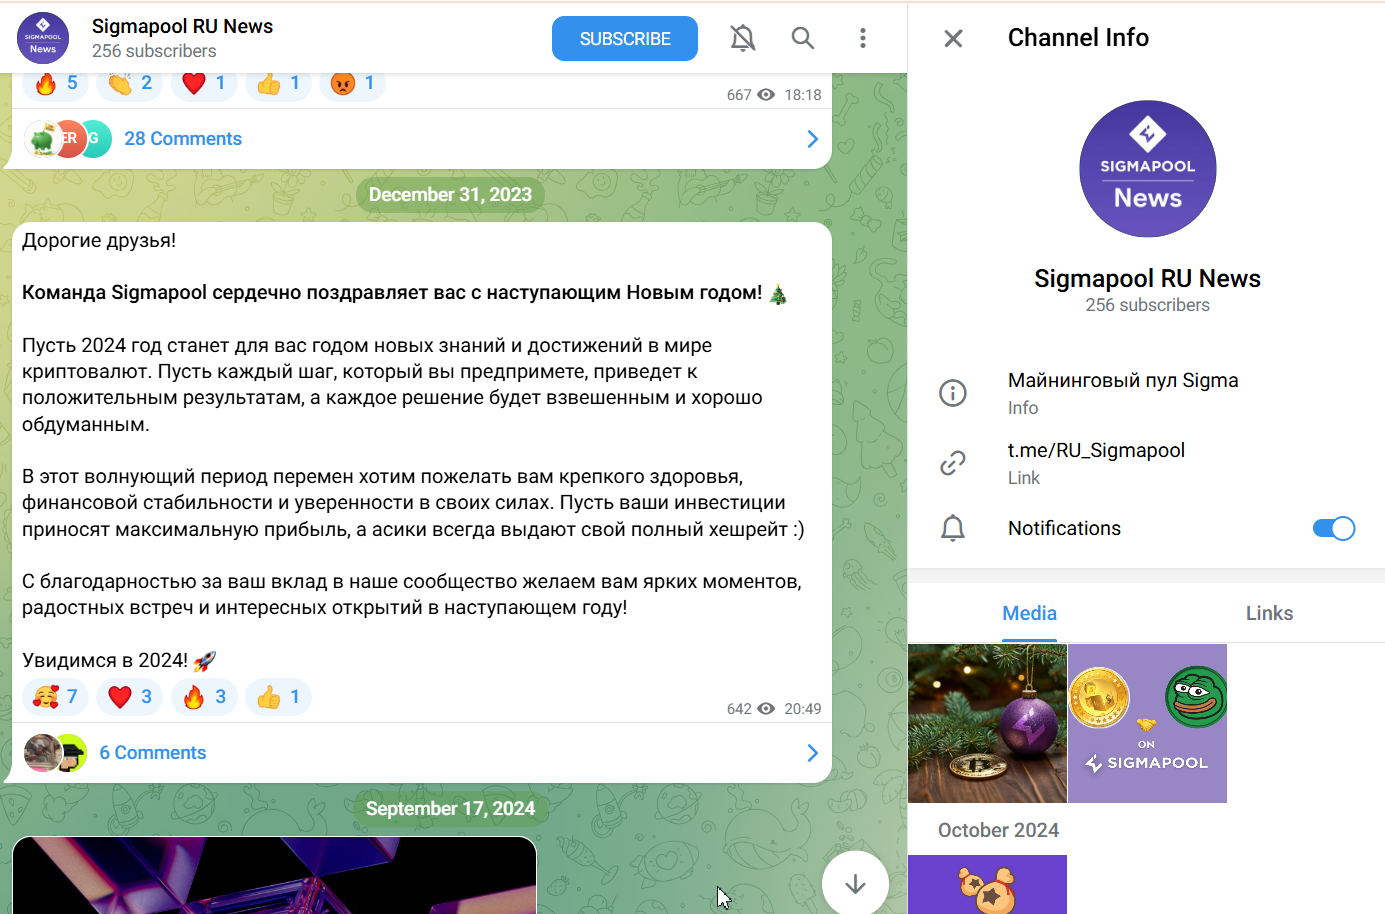
Task: Click the 20:49 message timestamp
Action: click(803, 709)
